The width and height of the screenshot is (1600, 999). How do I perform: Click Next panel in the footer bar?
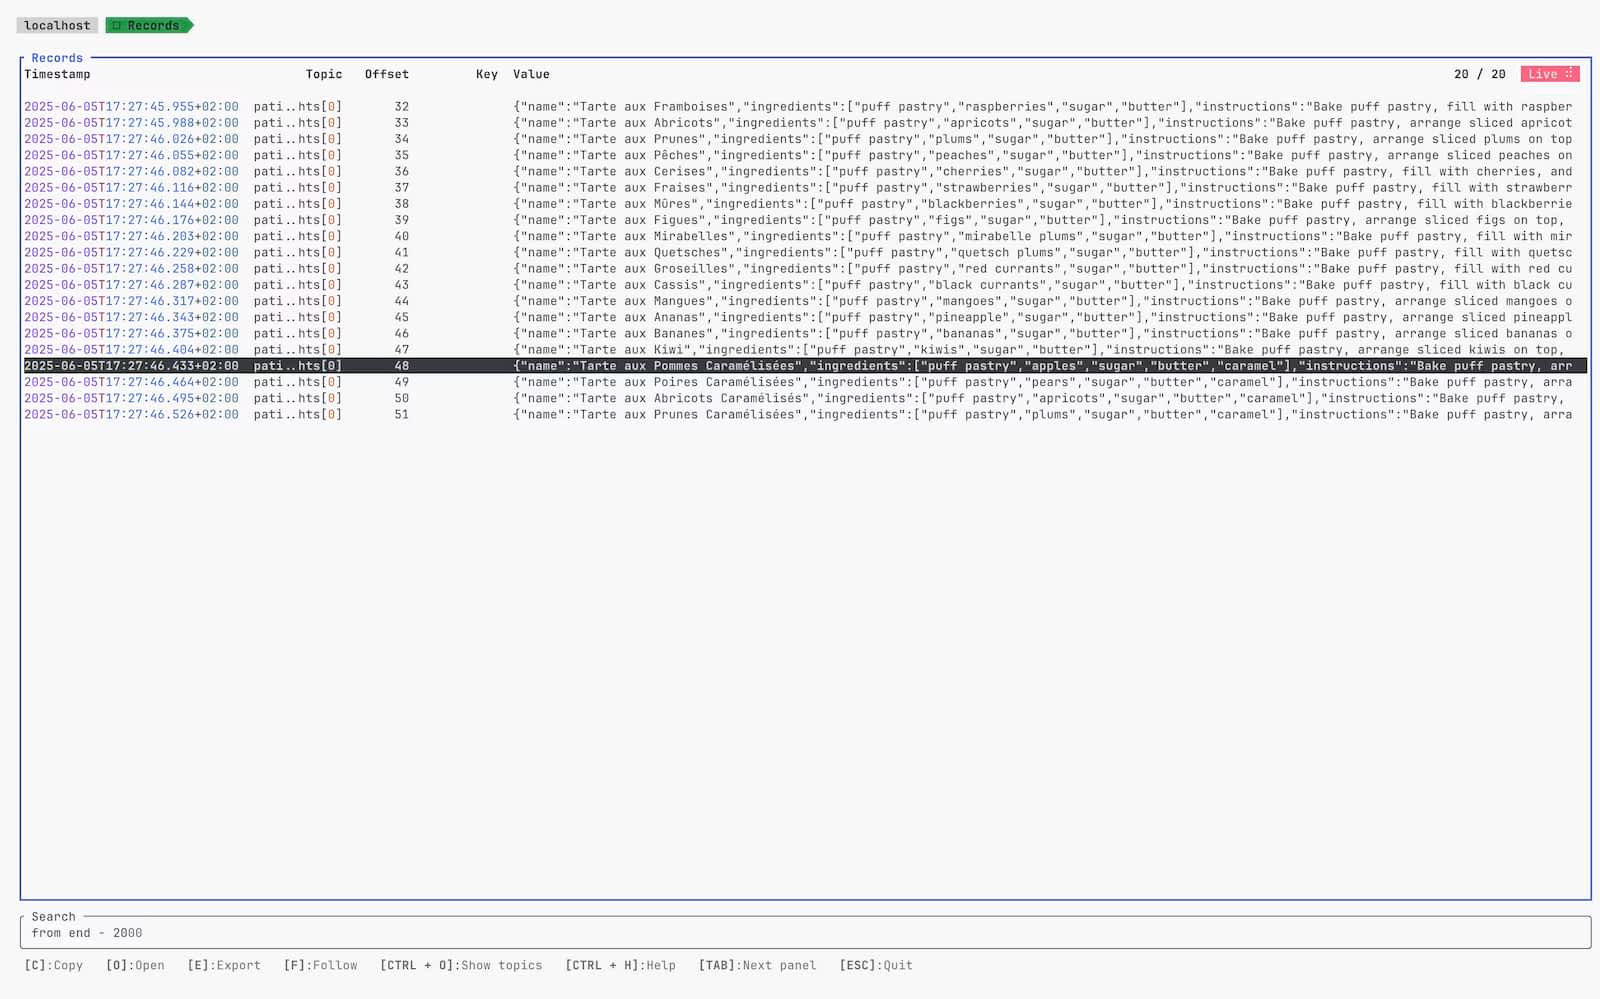tap(759, 965)
